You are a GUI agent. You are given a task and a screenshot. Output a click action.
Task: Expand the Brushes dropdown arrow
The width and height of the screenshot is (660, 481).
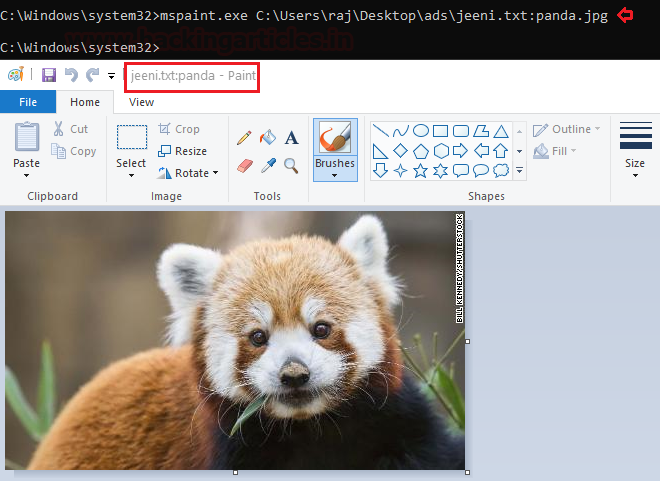click(x=335, y=175)
